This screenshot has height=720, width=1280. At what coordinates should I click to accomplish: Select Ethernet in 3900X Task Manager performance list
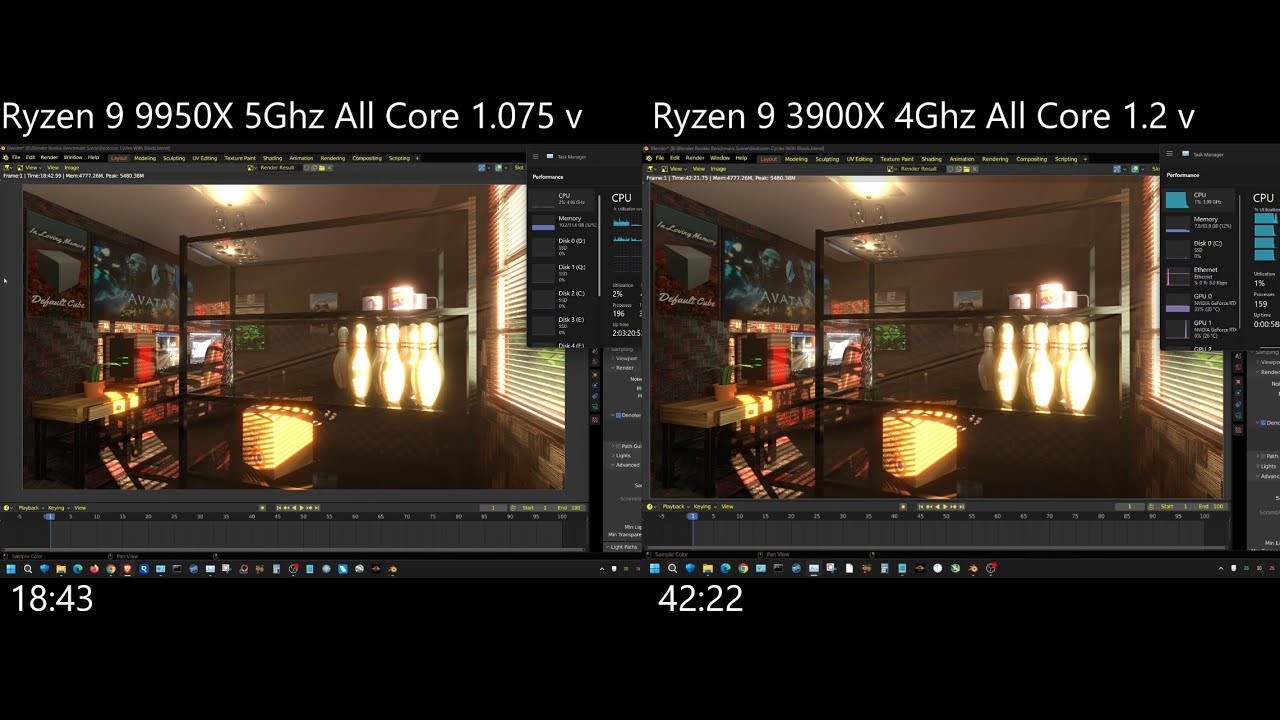1199,276
